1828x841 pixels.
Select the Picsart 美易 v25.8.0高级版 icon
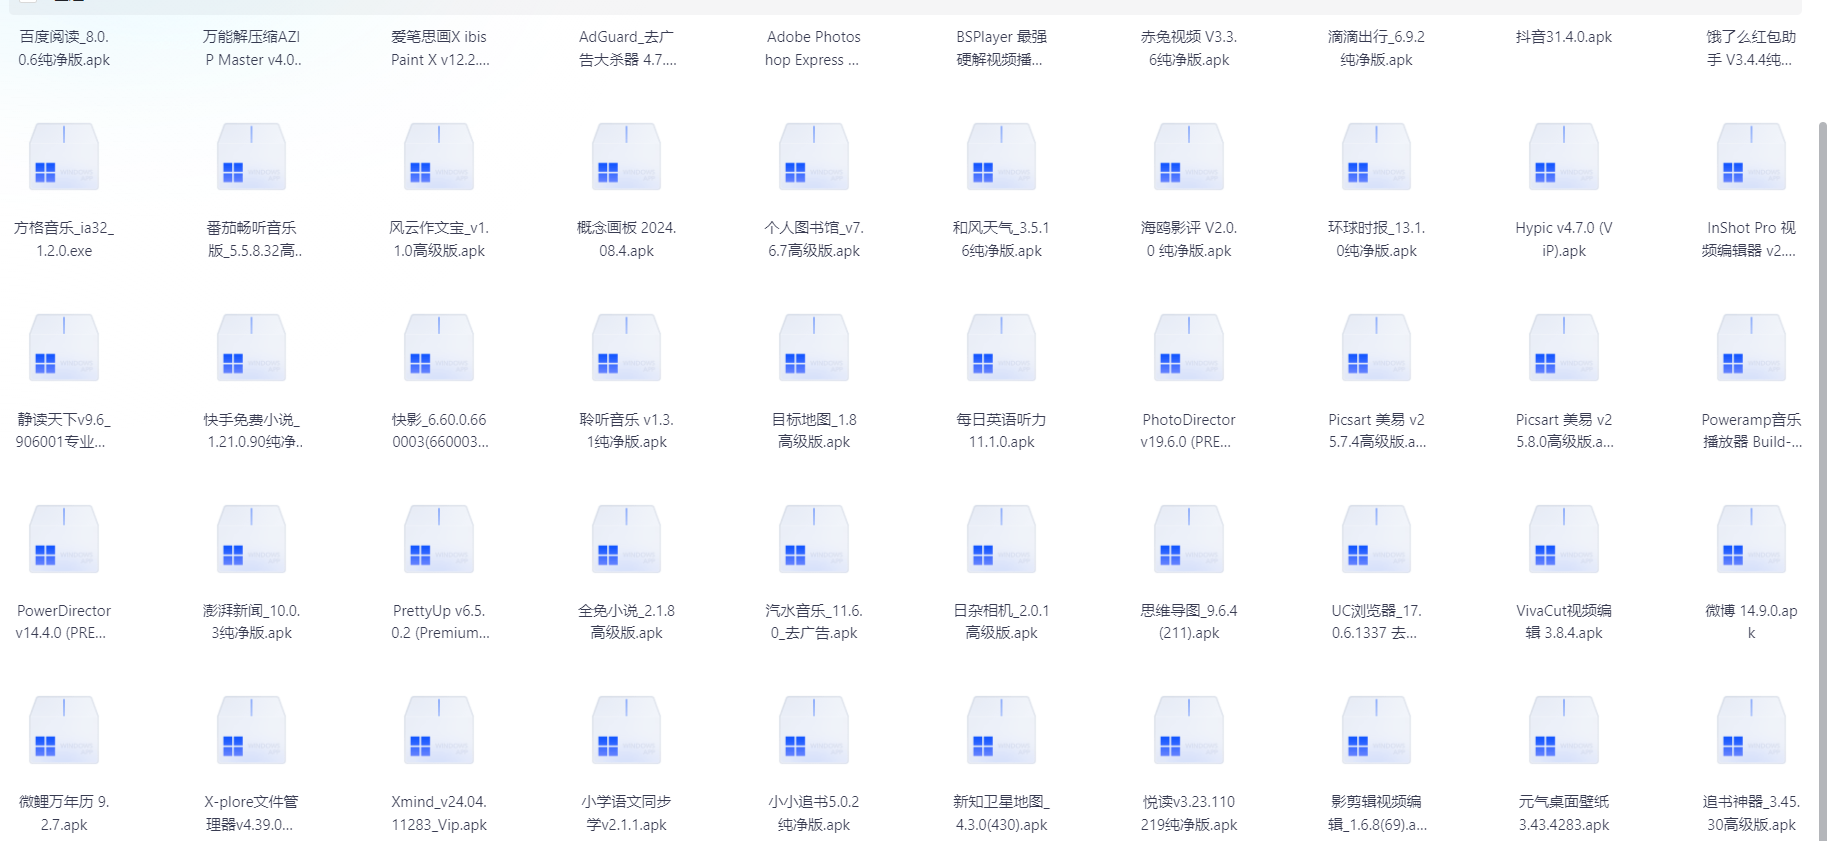(x=1564, y=348)
